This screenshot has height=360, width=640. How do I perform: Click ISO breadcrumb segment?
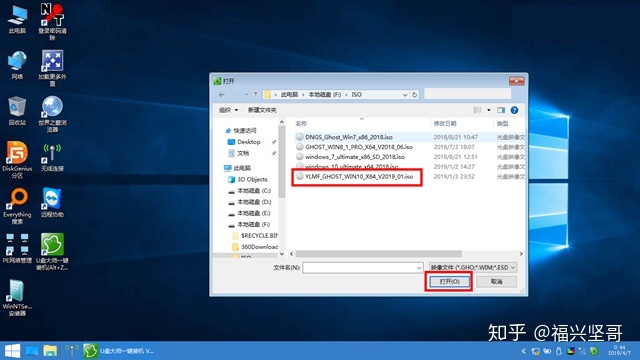(356, 95)
